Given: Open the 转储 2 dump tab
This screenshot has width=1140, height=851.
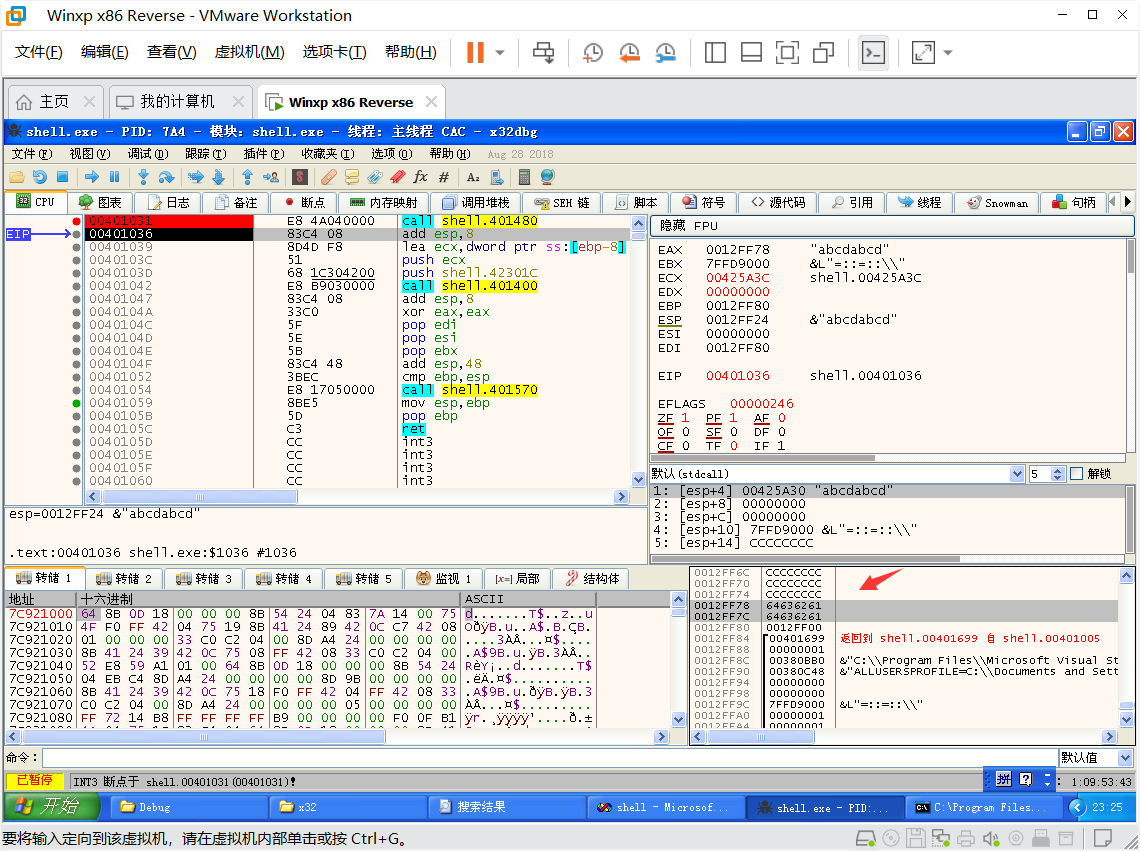Looking at the screenshot, I should [124, 578].
